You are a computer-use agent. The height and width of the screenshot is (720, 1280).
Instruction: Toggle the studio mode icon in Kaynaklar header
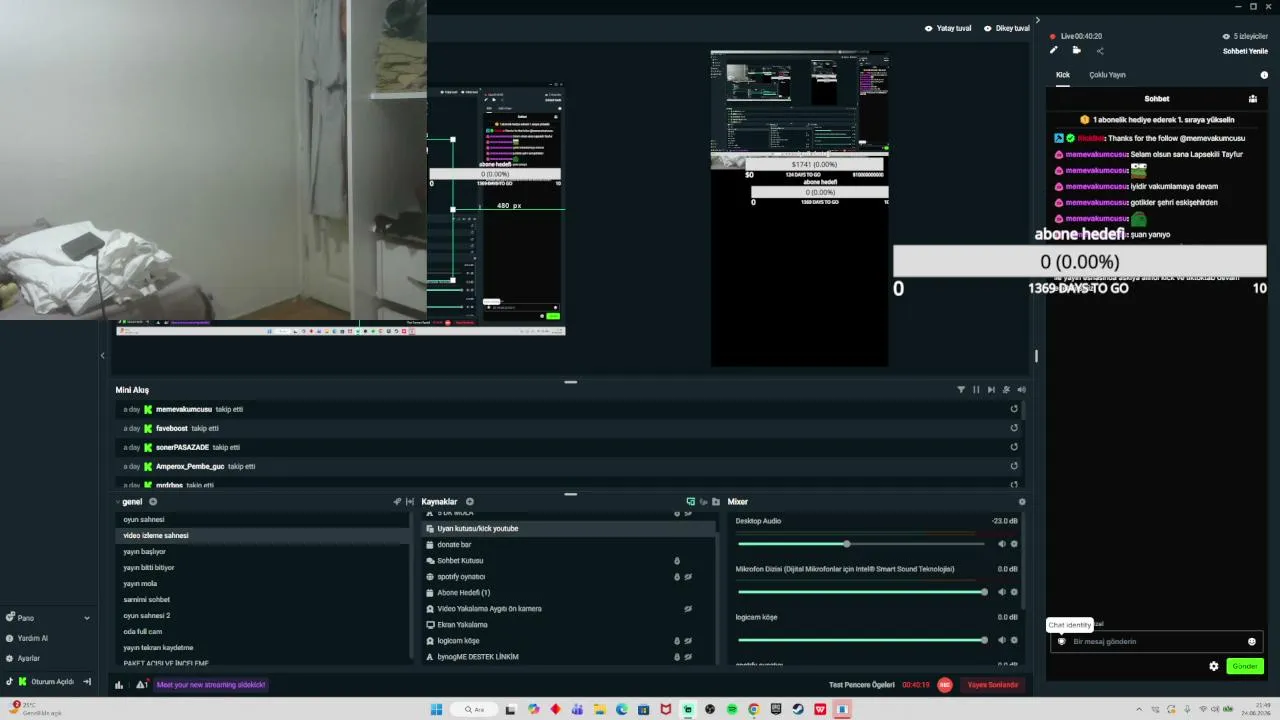pyautogui.click(x=690, y=502)
